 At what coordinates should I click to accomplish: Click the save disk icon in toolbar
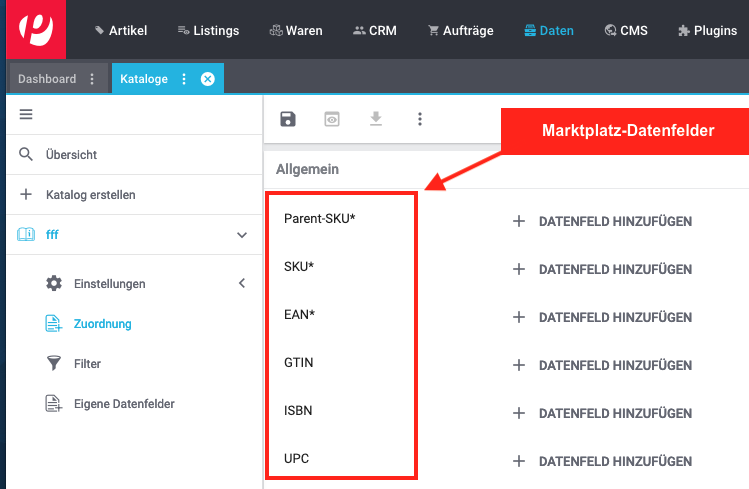pyautogui.click(x=288, y=119)
